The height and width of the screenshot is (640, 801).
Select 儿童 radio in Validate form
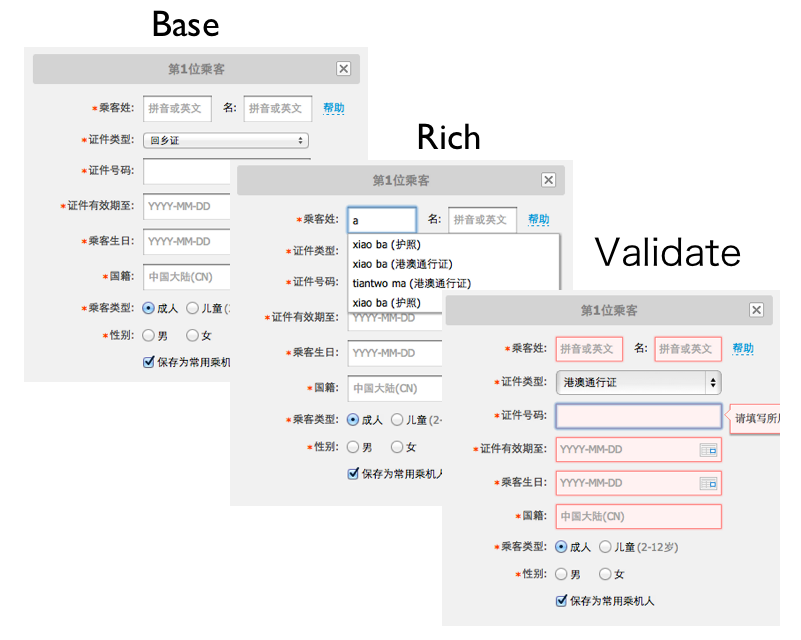click(x=605, y=547)
